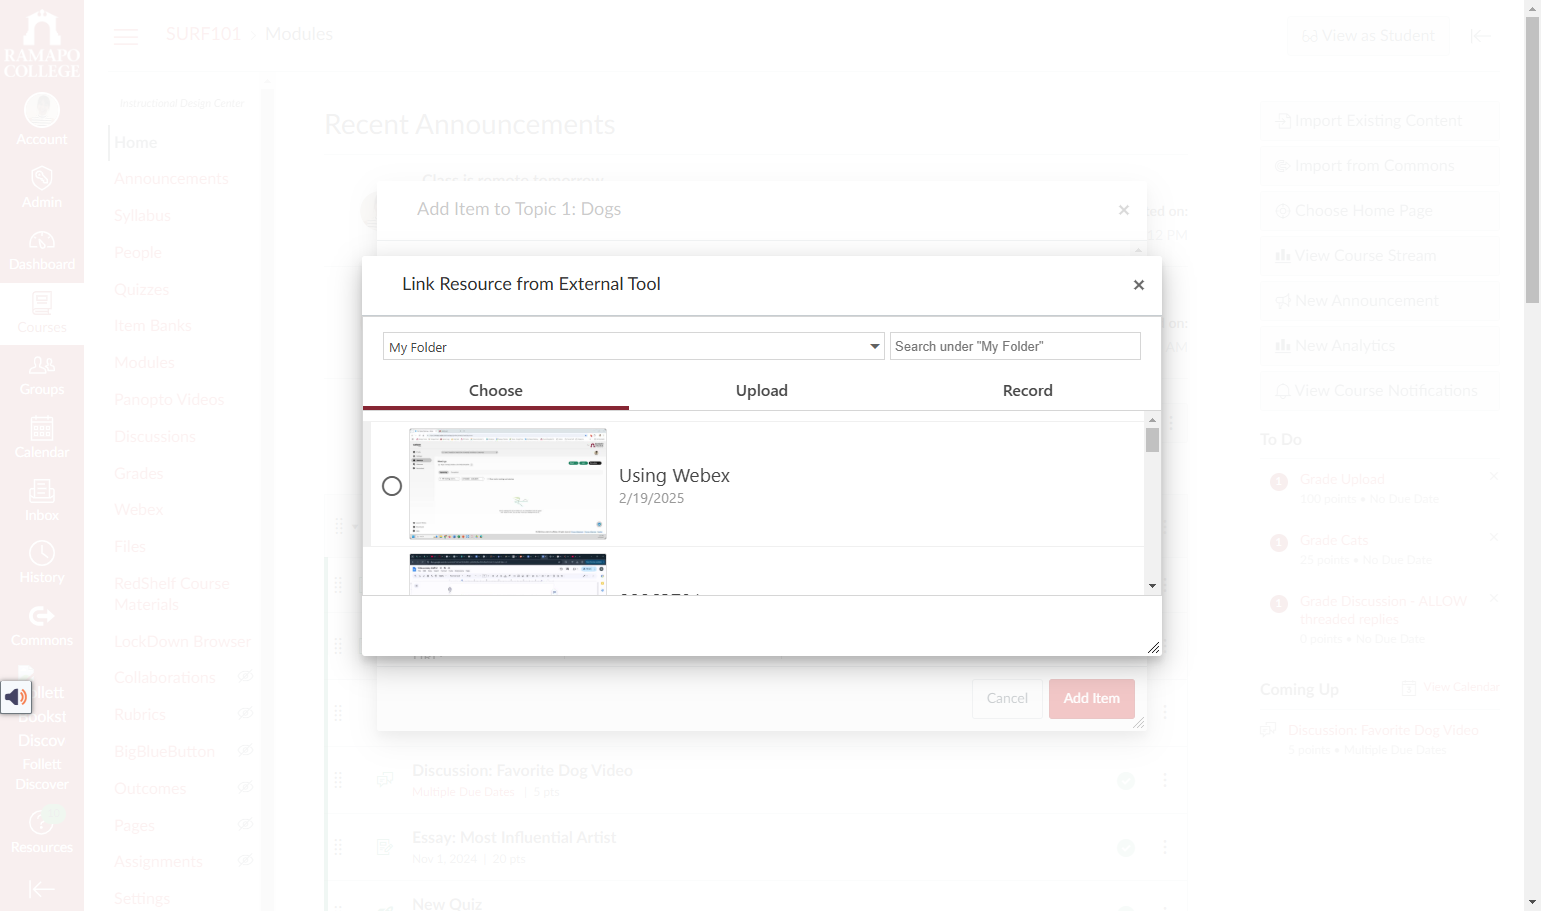The width and height of the screenshot is (1541, 911).
Task: Click the video list scroll up arrow
Action: coord(1153,420)
